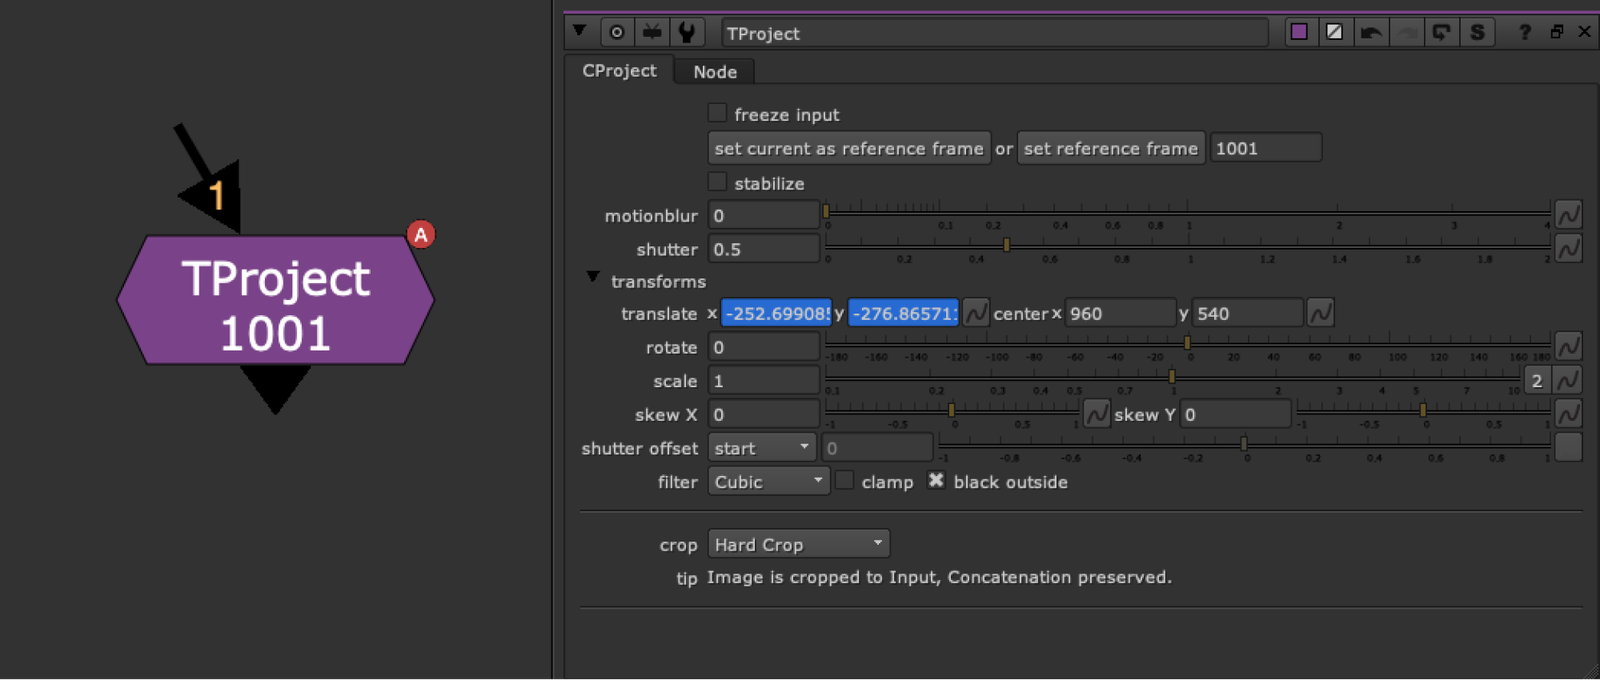This screenshot has width=1600, height=680.
Task: Open the wrench edit knobs icon
Action: coord(687,32)
